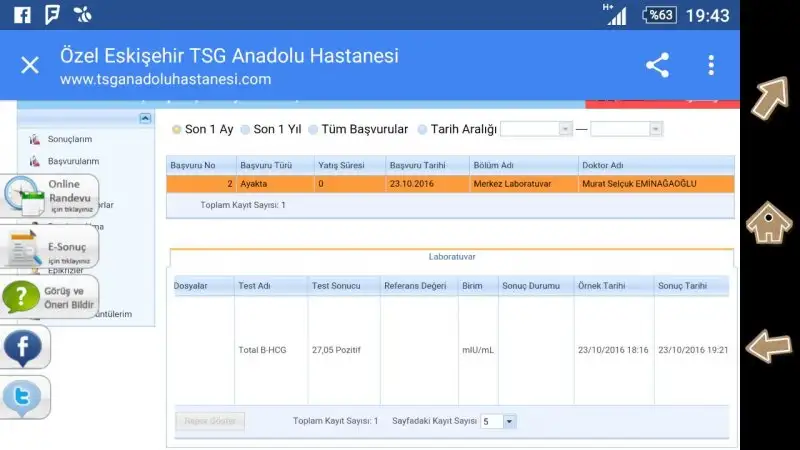Open the end date dropdown
Image resolution: width=800 pixels, height=450 pixels.
655,129
